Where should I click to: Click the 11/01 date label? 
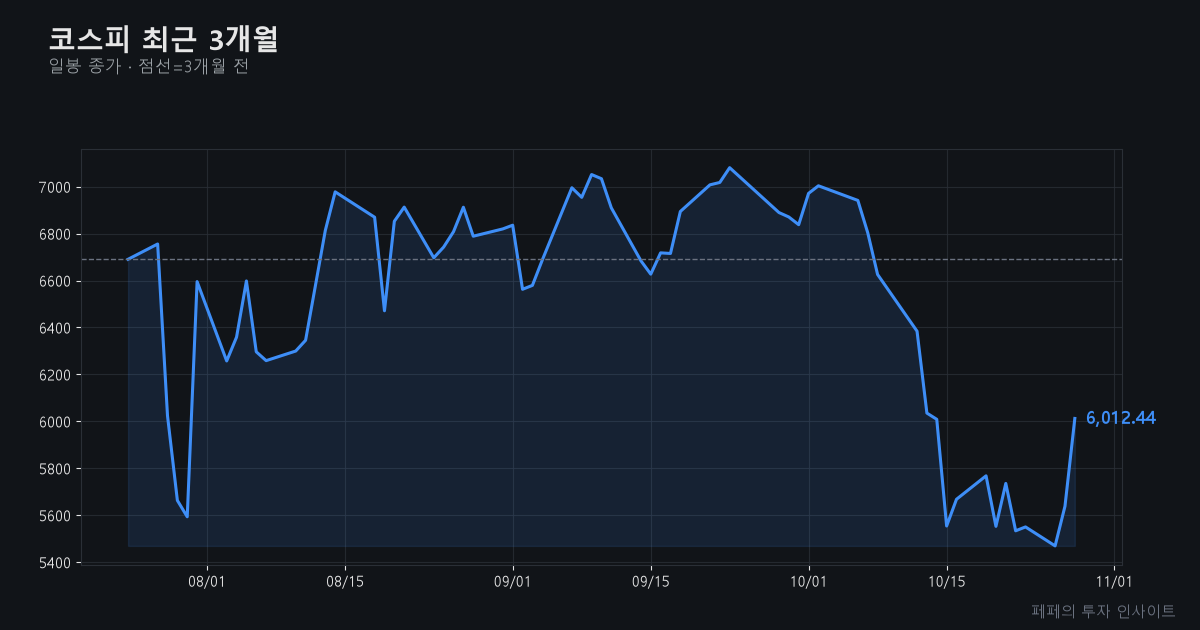1114,581
